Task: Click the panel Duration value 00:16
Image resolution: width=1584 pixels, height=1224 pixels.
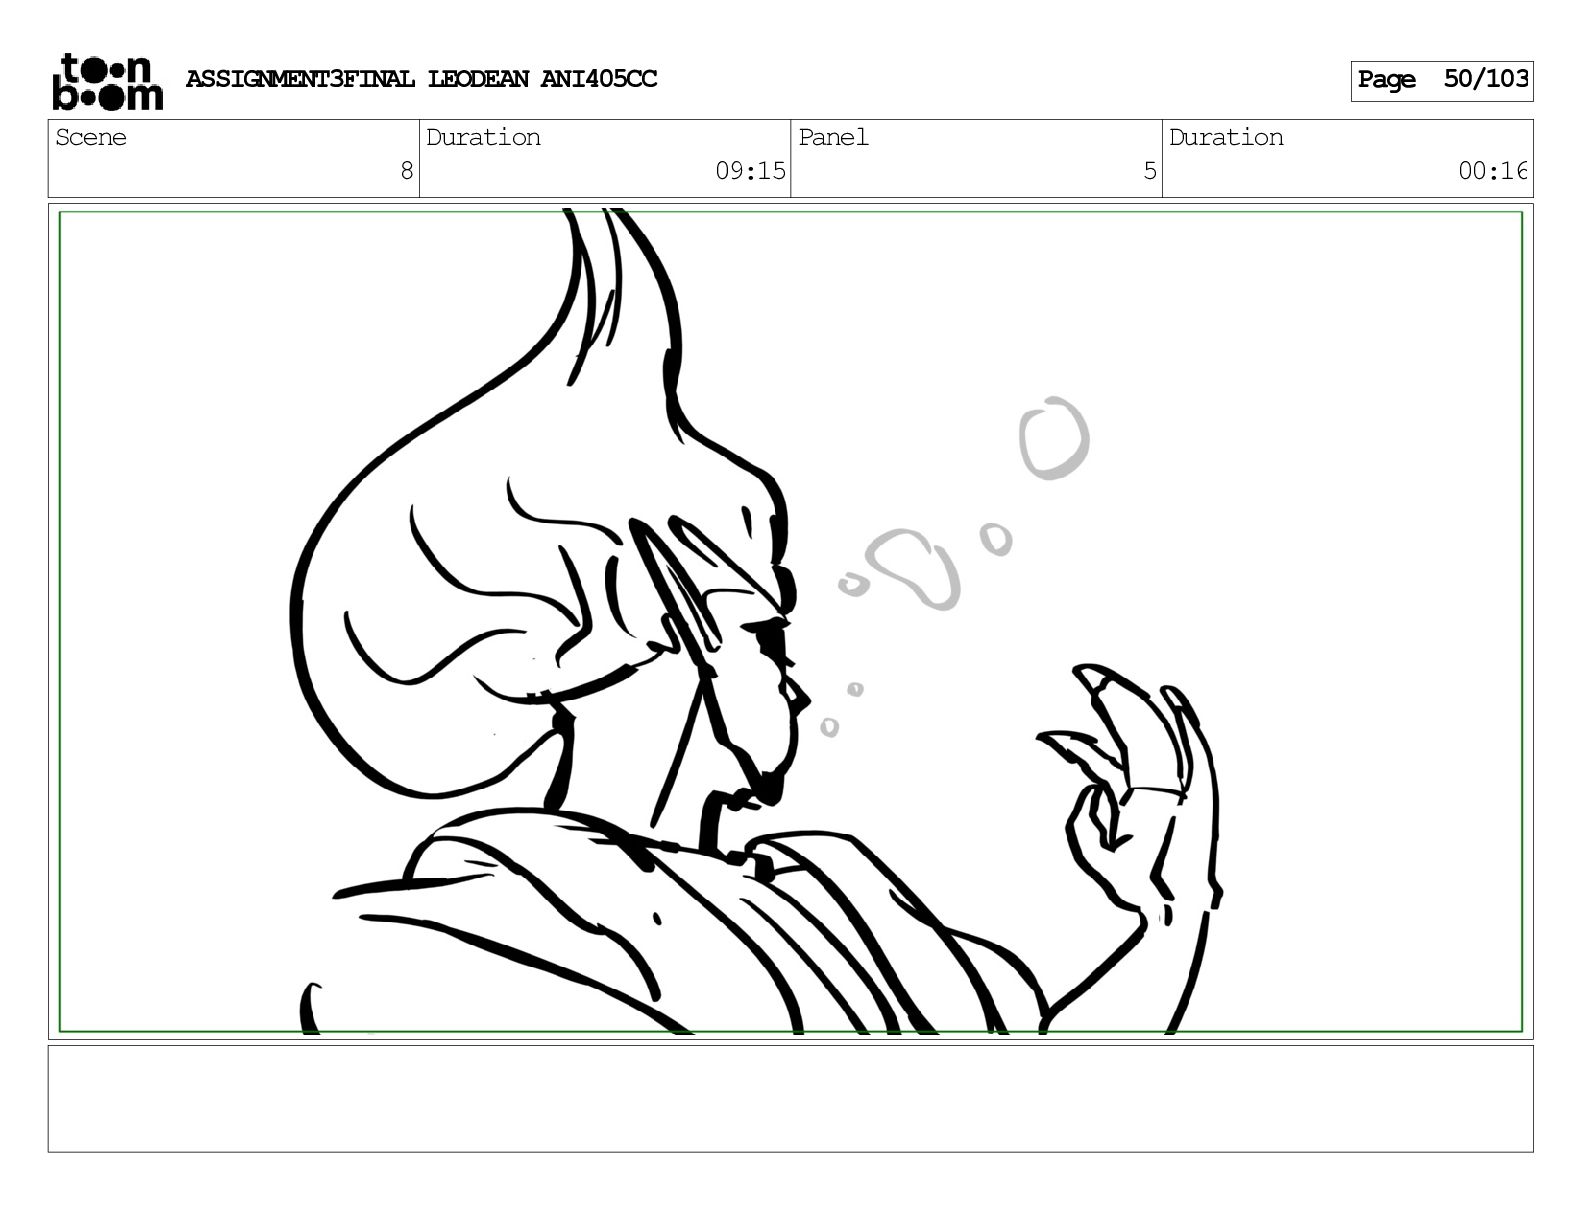Action: tap(1492, 171)
